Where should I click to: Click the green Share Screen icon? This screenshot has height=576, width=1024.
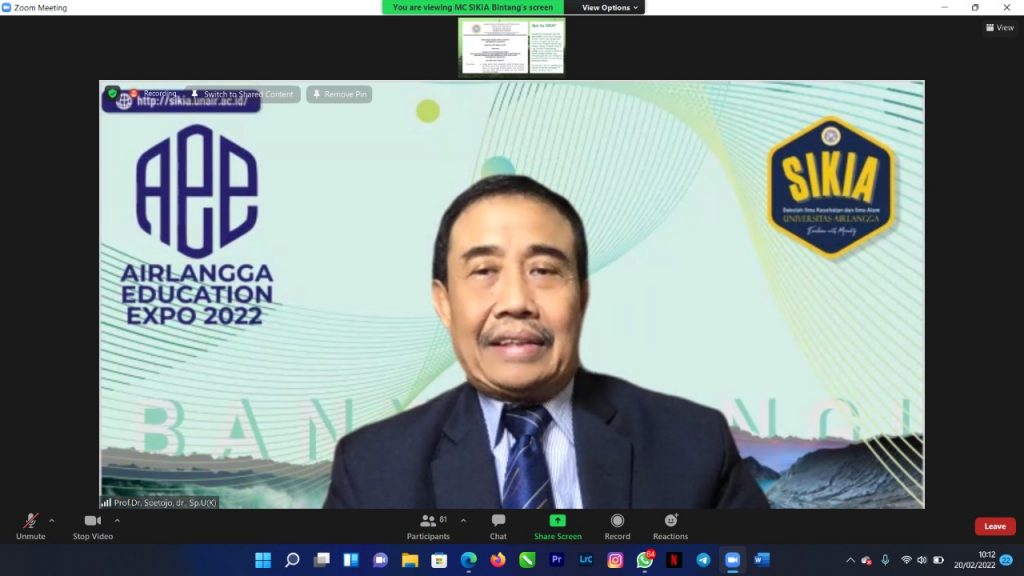coord(557,521)
